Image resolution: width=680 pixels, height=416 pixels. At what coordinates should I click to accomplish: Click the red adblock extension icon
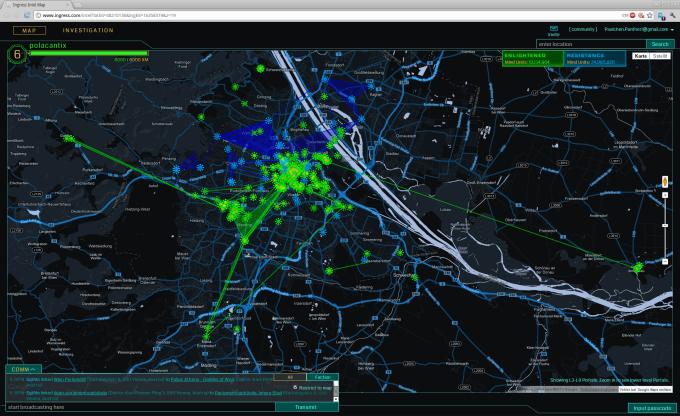(x=633, y=15)
